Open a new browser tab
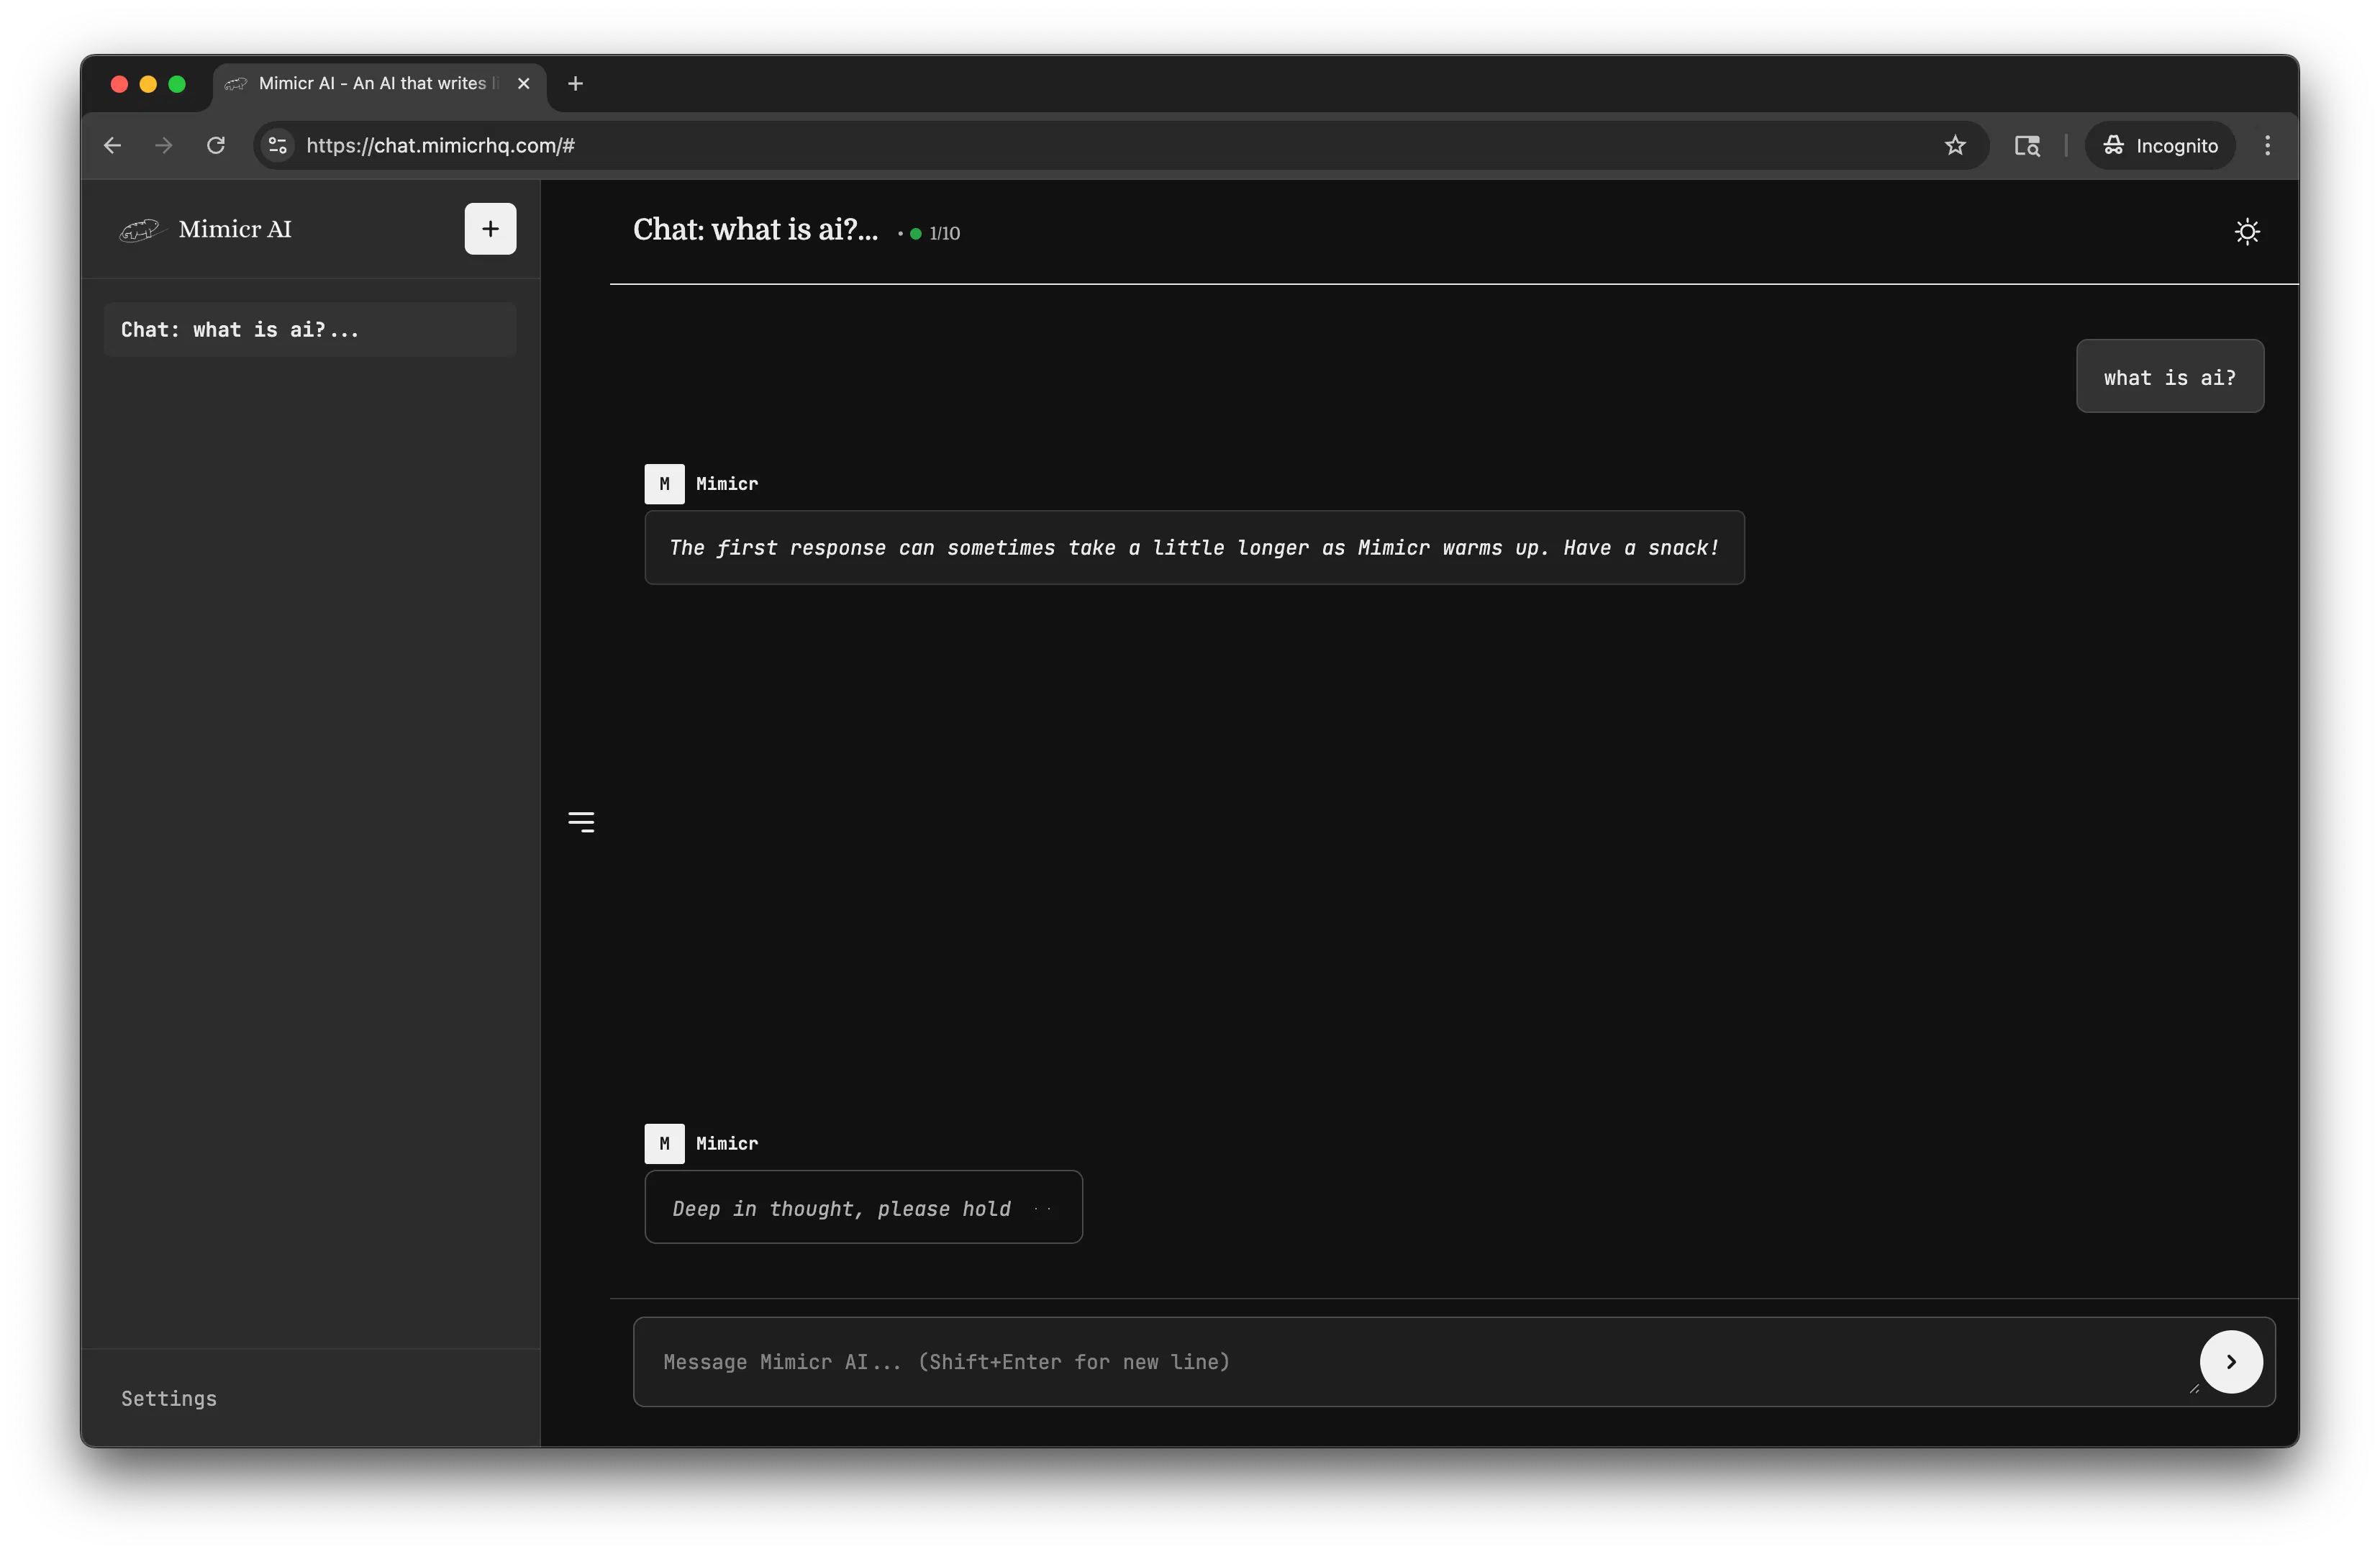Image resolution: width=2380 pixels, height=1554 pixels. tap(575, 84)
